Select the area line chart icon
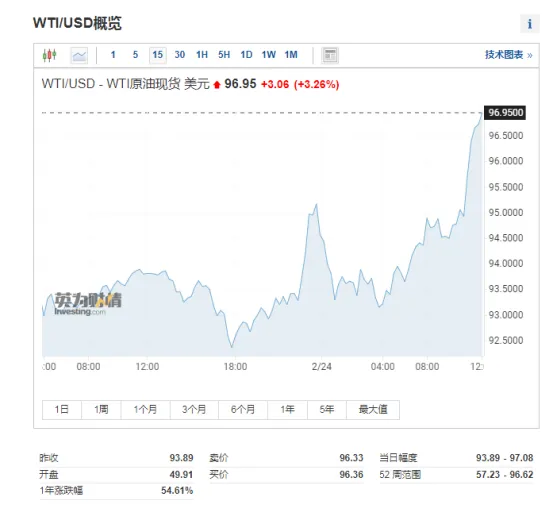 coord(79,55)
